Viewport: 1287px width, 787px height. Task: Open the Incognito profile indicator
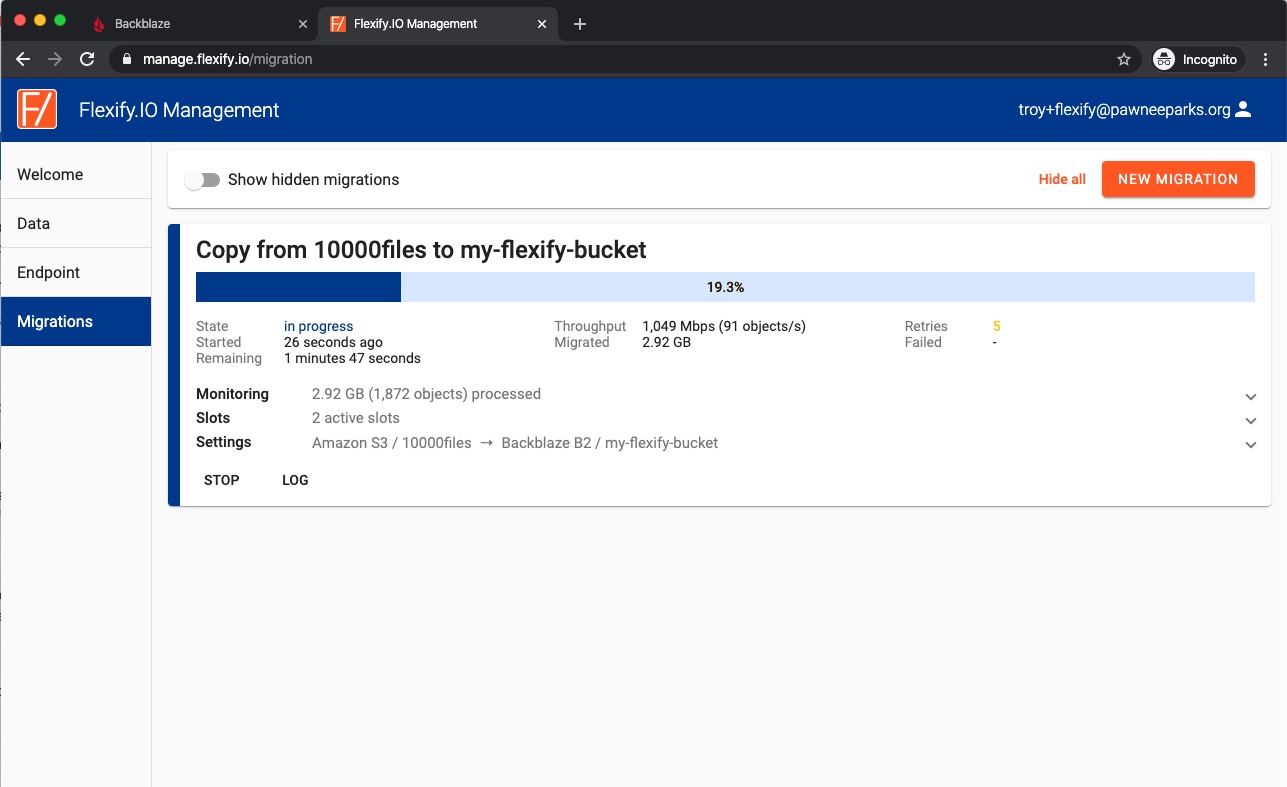pyautogui.click(x=1196, y=59)
